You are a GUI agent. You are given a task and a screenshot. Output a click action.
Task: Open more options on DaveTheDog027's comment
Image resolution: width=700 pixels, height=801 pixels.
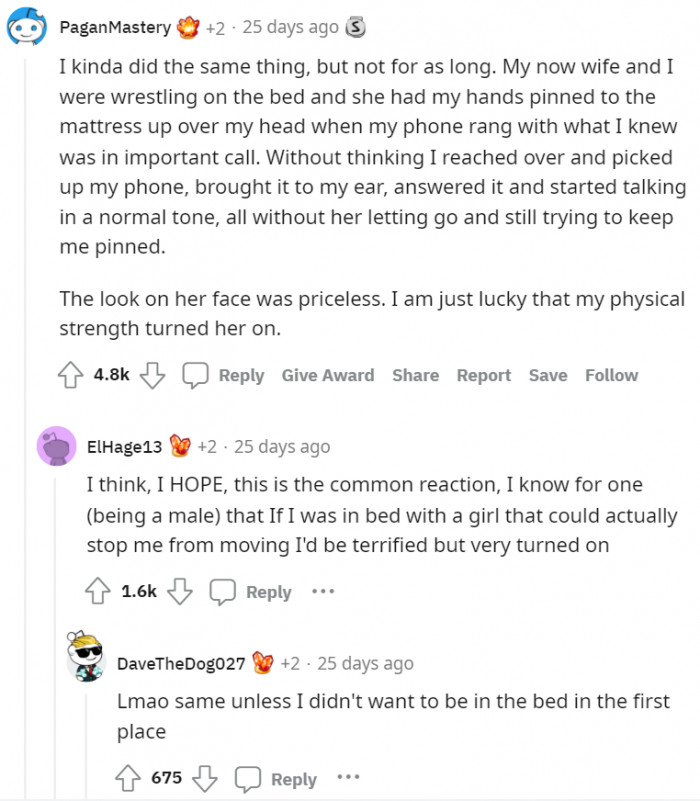click(347, 779)
